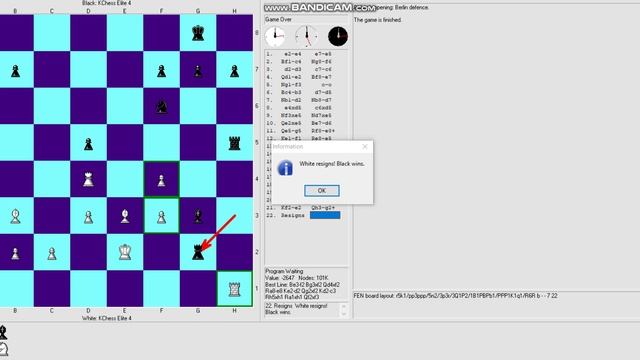
Task: Click the white pawn on f3
Action: click(162, 217)
